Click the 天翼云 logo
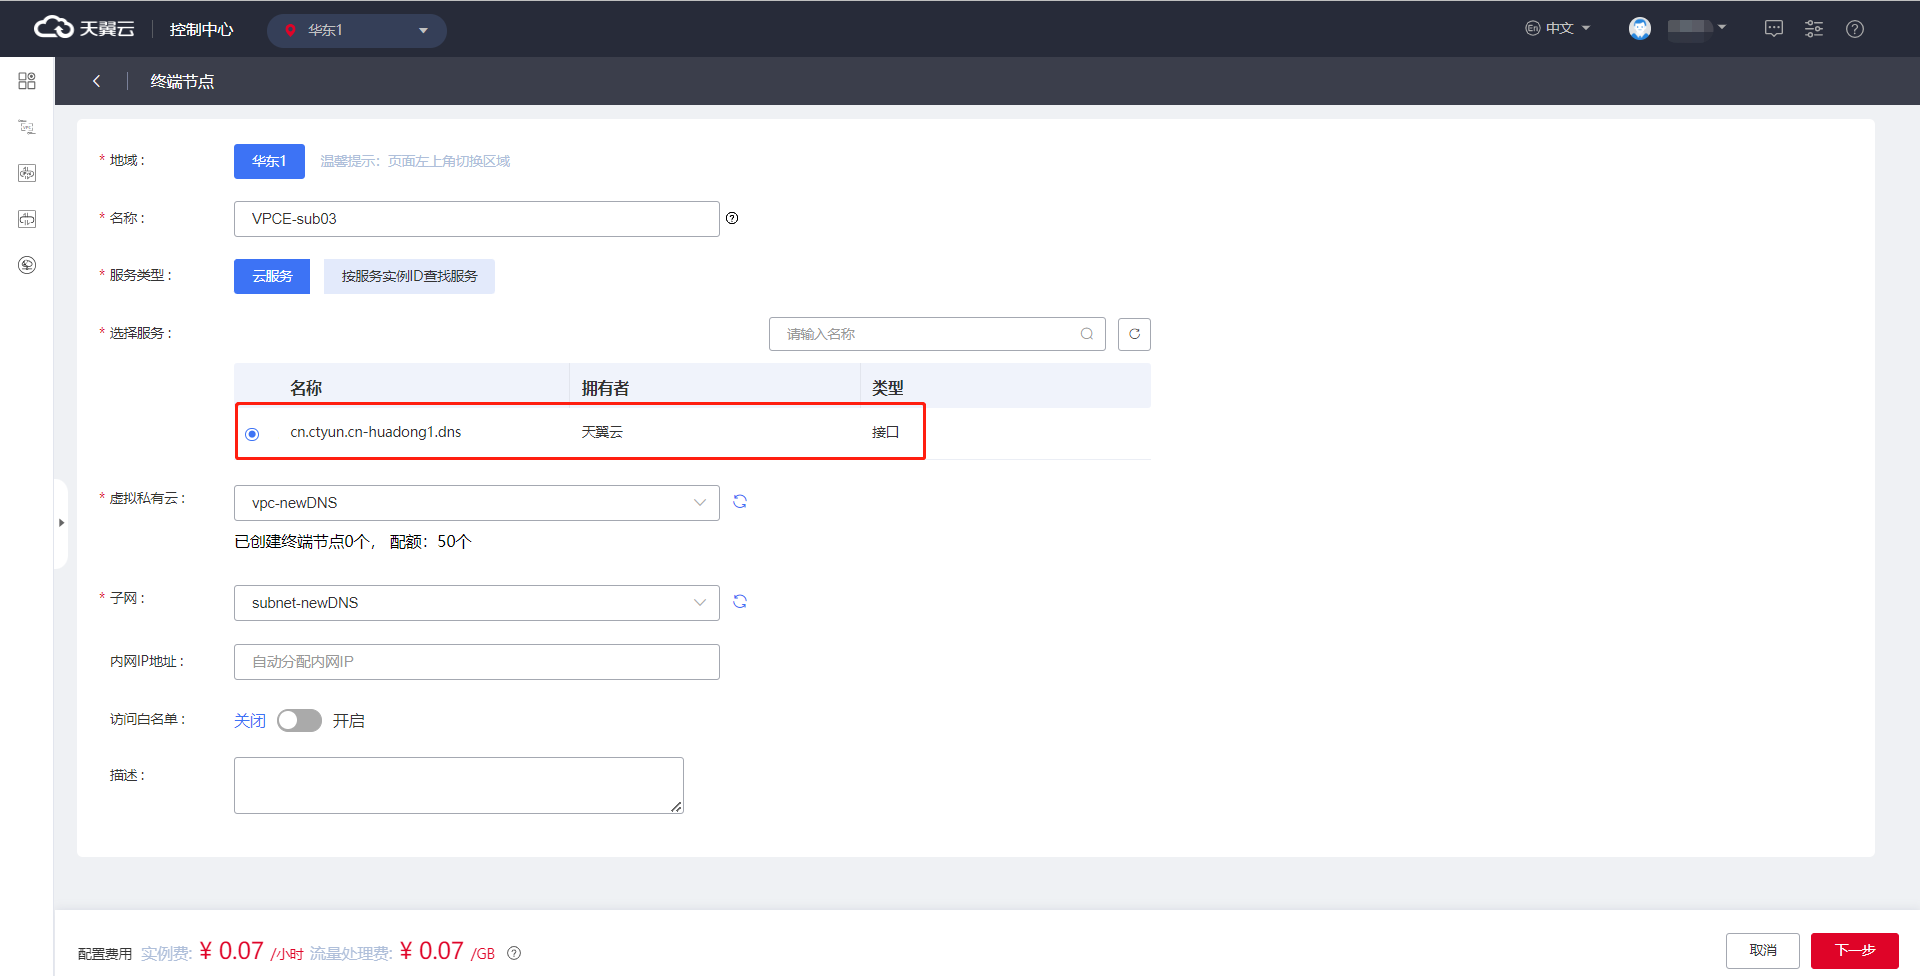This screenshot has width=1922, height=976. [84, 29]
